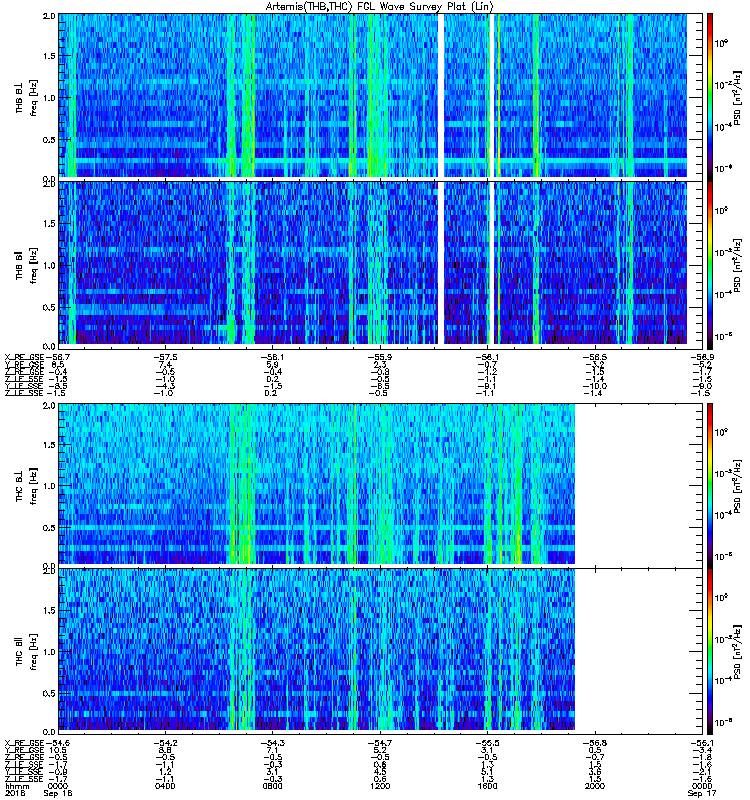Click the X_RE_GSE value '-56.1'
The height and width of the screenshot is (800, 750).
coord(701,743)
